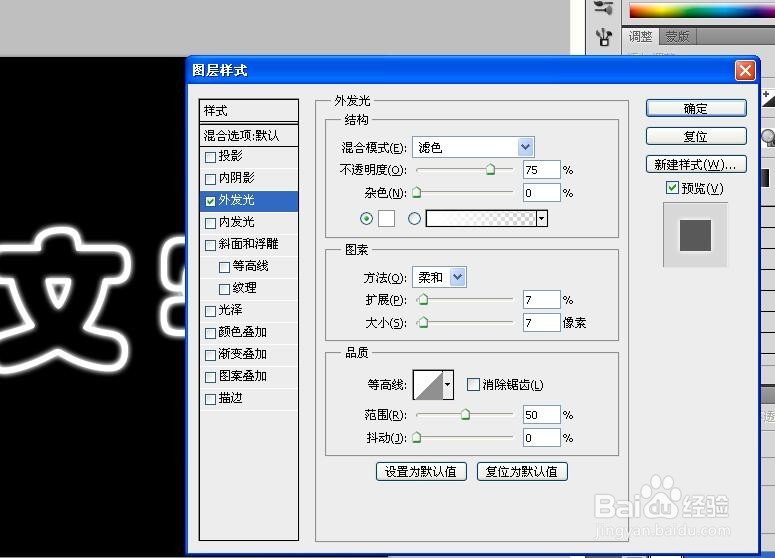Click the glow gradient preview bar
This screenshot has height=558, width=775.
click(481, 218)
